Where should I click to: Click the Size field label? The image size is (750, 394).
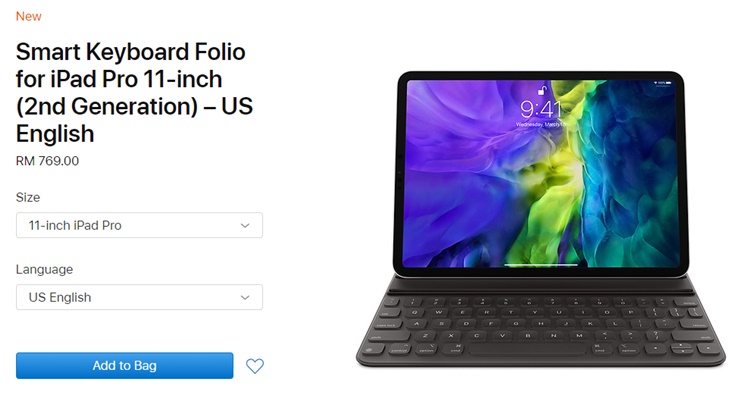pos(28,197)
